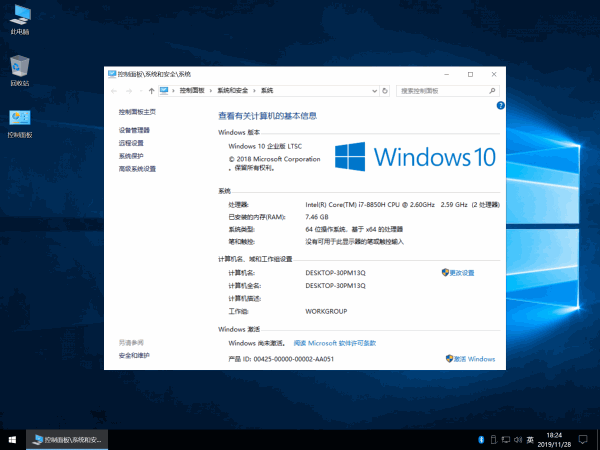This screenshot has height=450, width=600.
Task: Select product ID 00425-00000-00002-AA051
Action: point(293,359)
